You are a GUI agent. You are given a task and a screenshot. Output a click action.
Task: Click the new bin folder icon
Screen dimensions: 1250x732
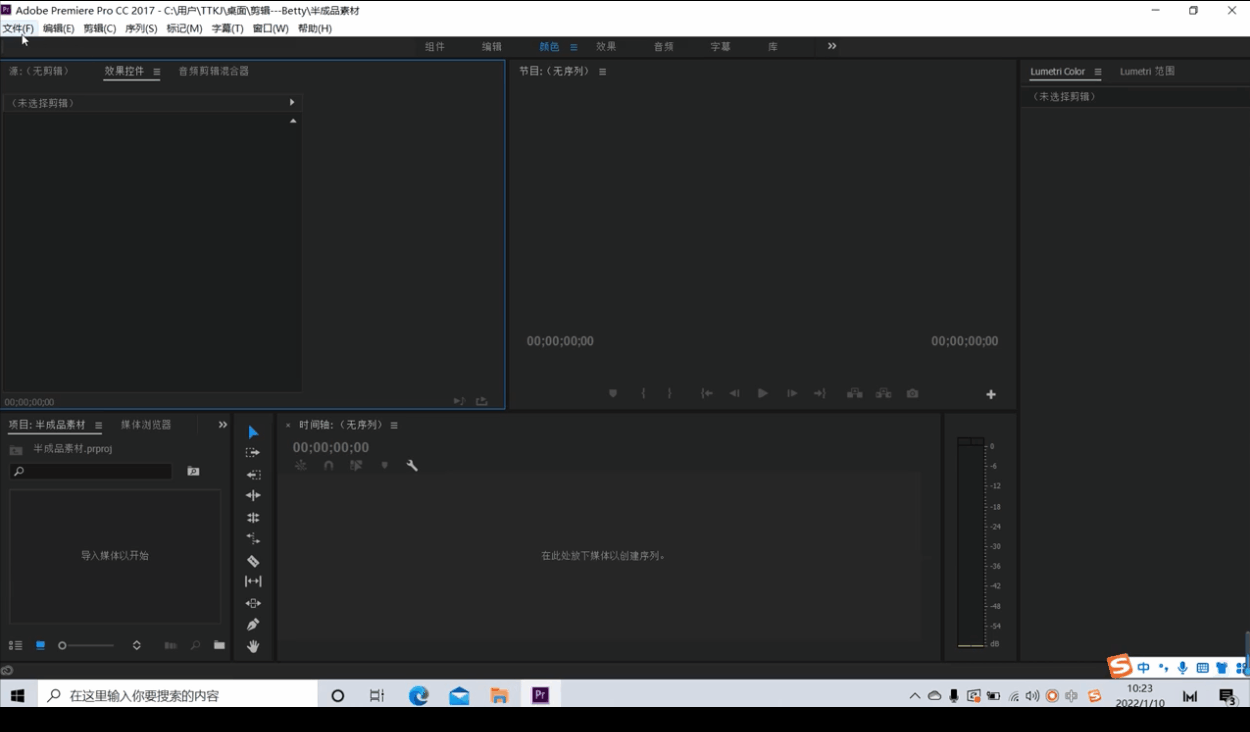pos(219,646)
